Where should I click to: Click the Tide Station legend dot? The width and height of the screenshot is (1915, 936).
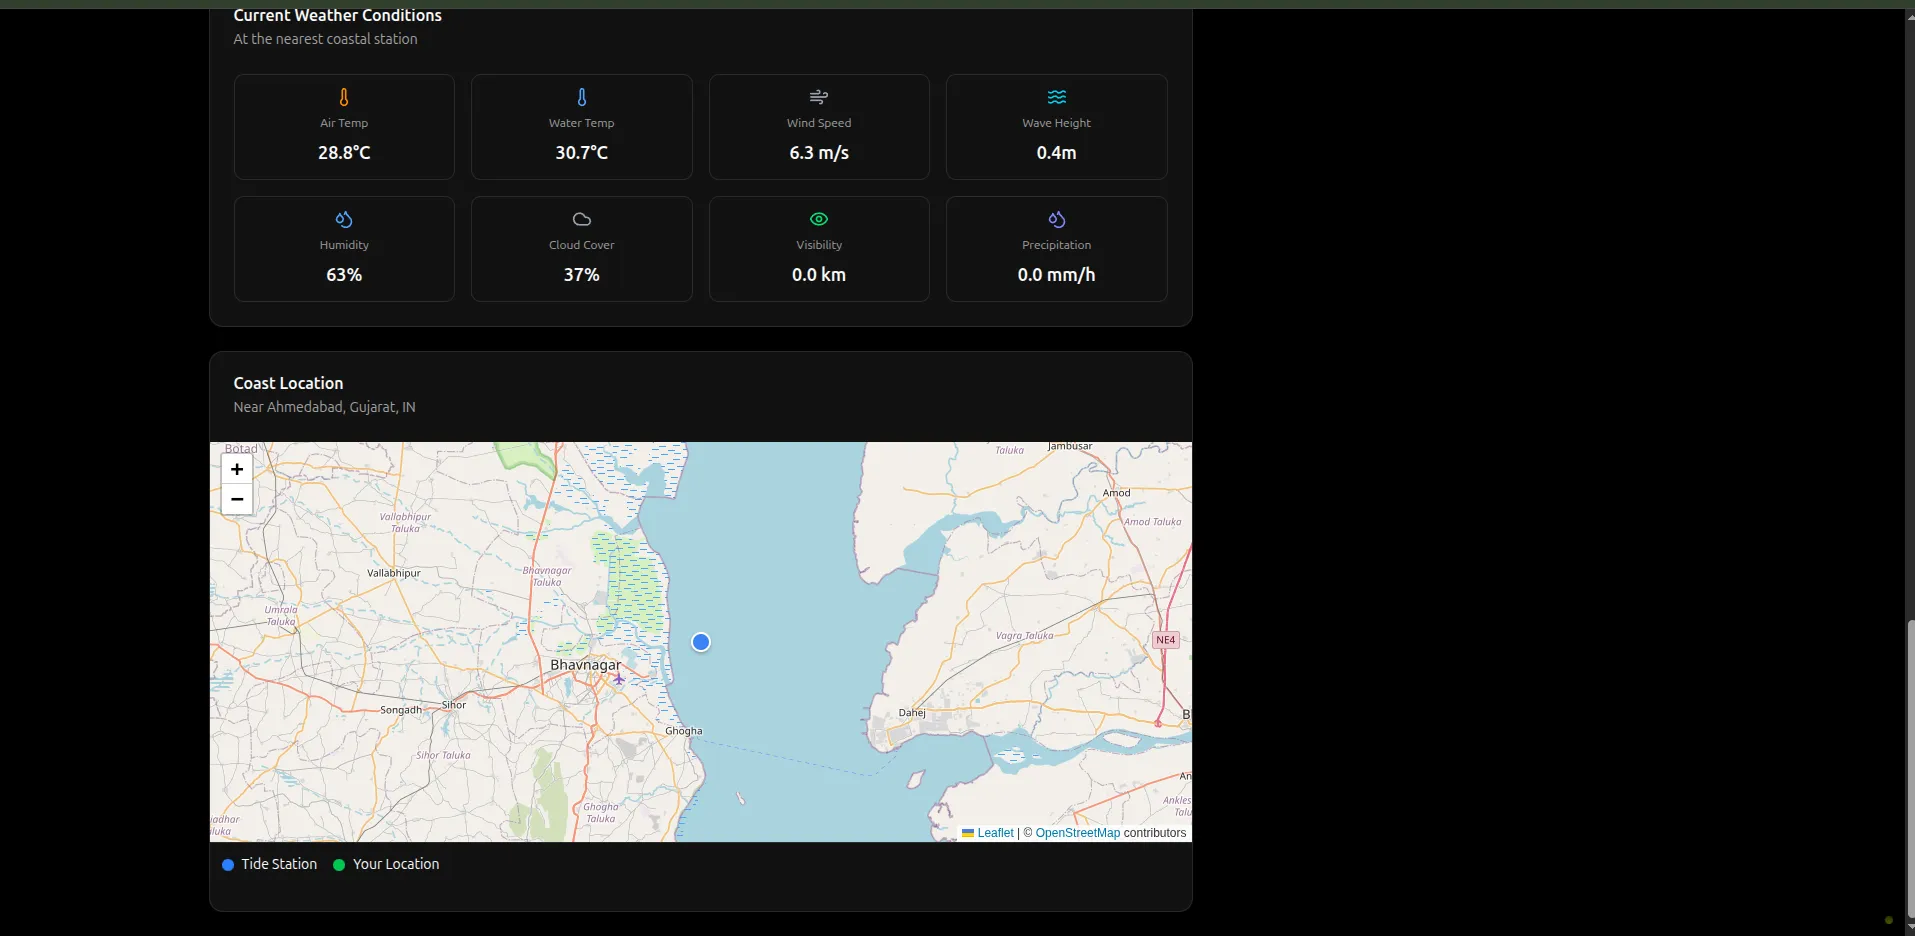click(x=227, y=865)
